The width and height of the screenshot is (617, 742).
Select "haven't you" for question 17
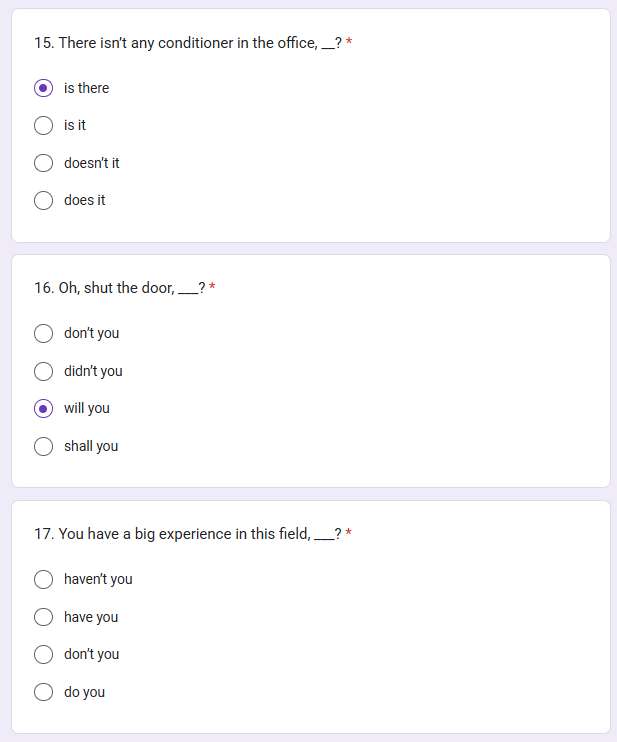coord(44,579)
